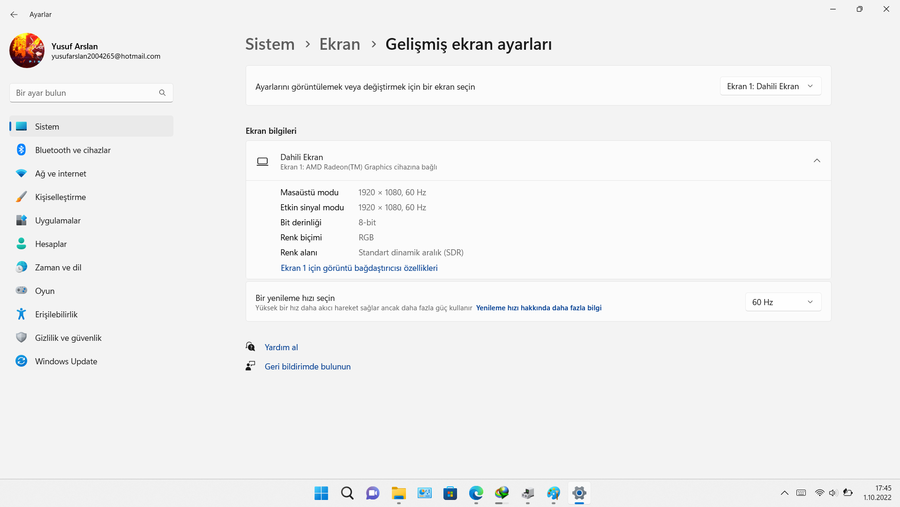
Task: Collapse the Dahili Ekran info panel
Action: point(816,161)
